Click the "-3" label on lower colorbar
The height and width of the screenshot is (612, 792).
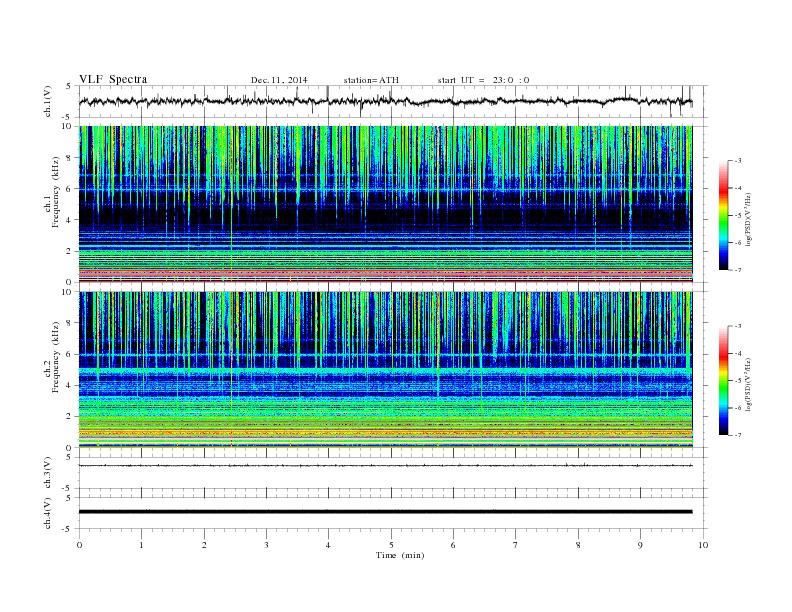738,327
